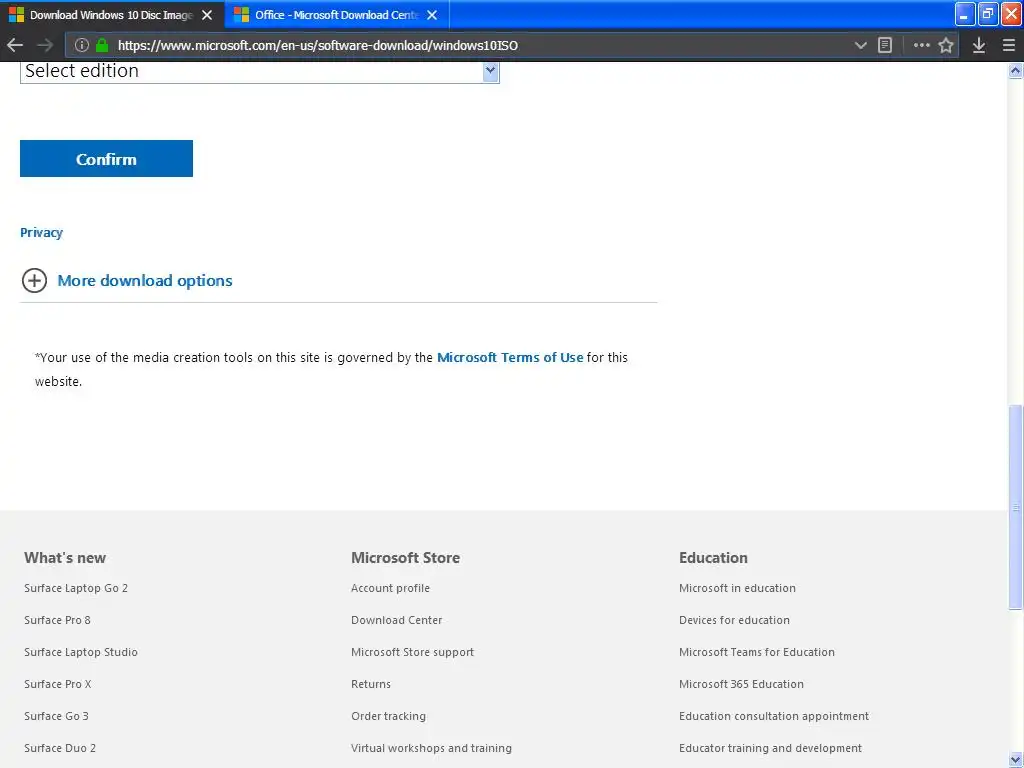Bookmark this page with the star icon

pyautogui.click(x=946, y=45)
